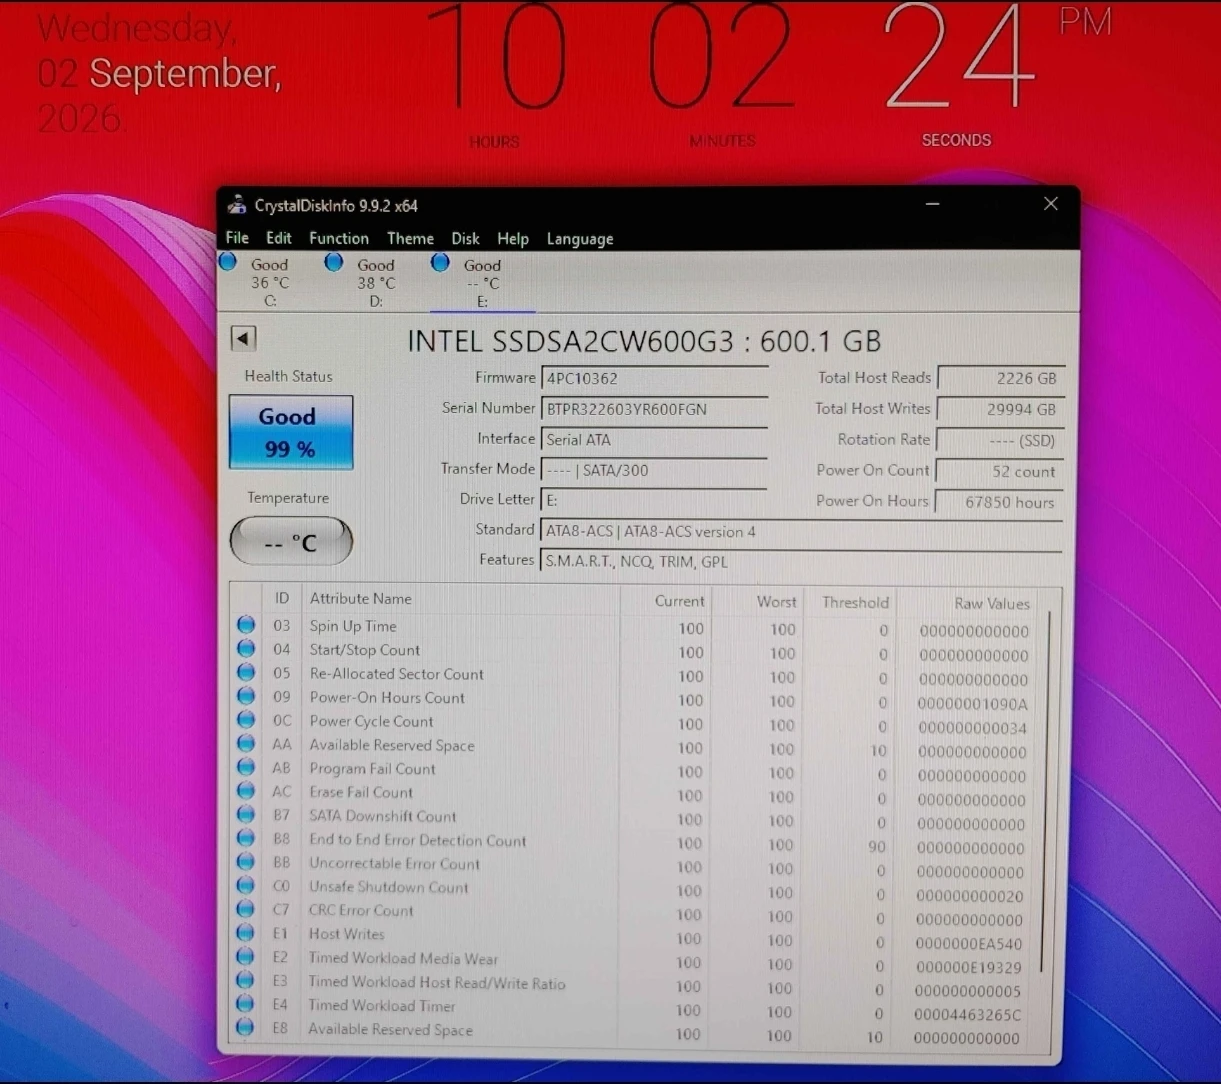1221x1084 pixels.
Task: Click the temperature -- °C button
Action: (x=291, y=542)
